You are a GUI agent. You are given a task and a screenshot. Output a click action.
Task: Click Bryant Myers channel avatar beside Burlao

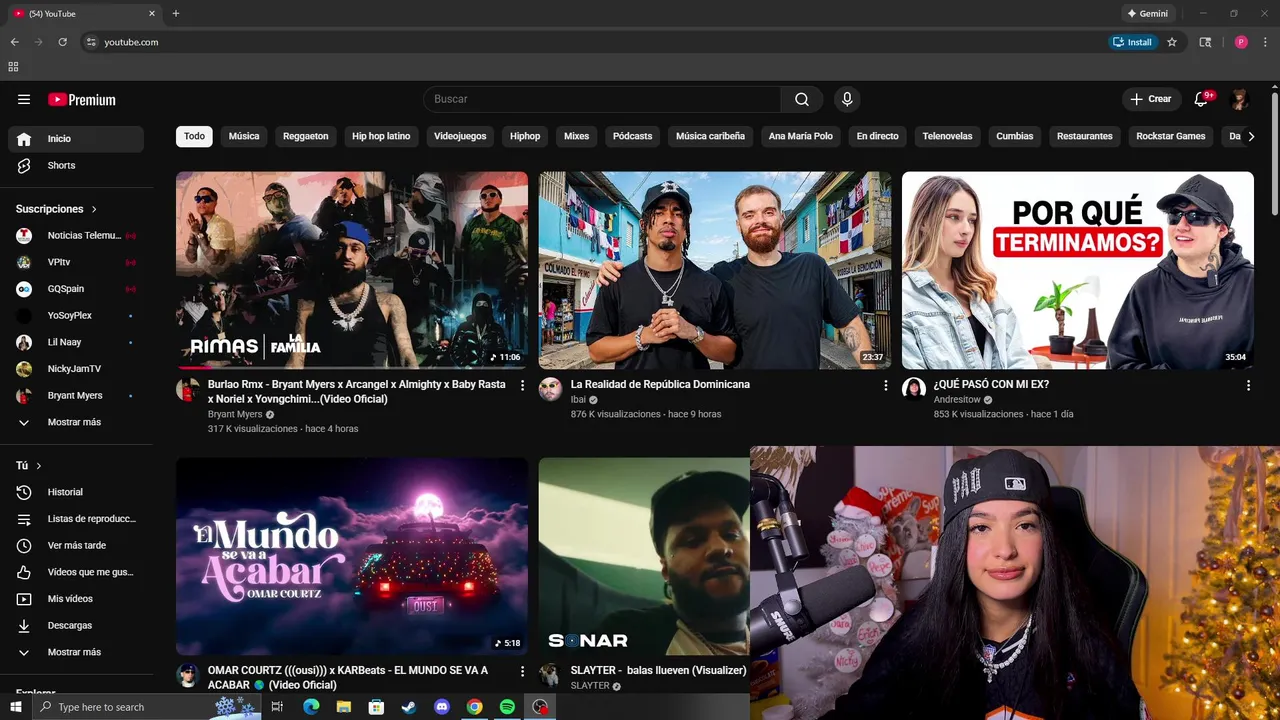click(188, 389)
